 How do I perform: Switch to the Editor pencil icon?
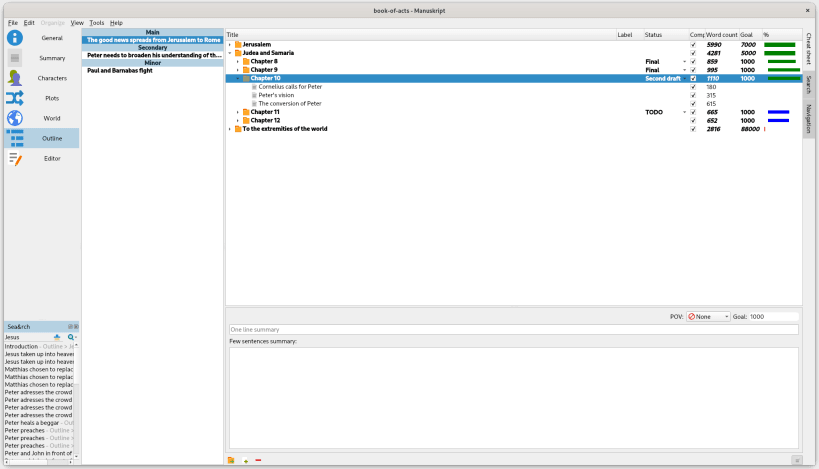(x=15, y=158)
